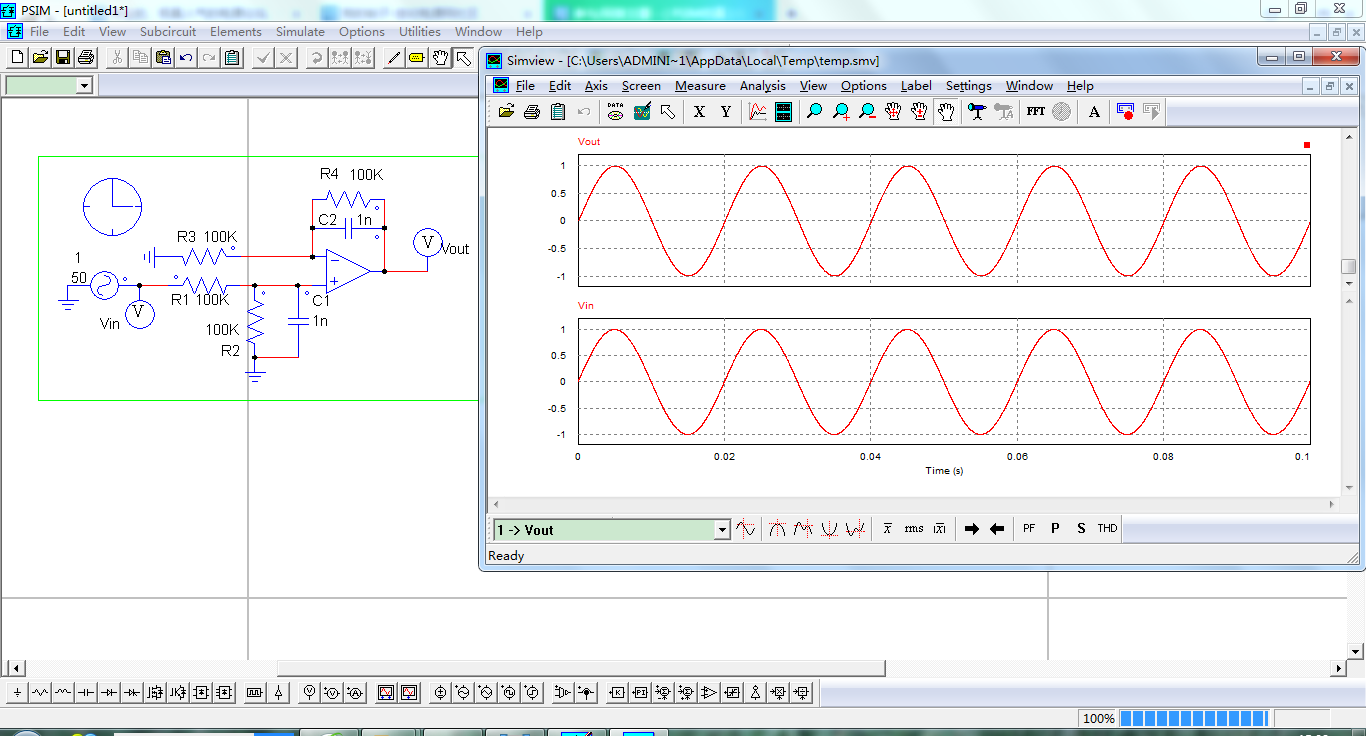Open file icon in Simview toolbar
The image size is (1366, 736).
point(507,112)
